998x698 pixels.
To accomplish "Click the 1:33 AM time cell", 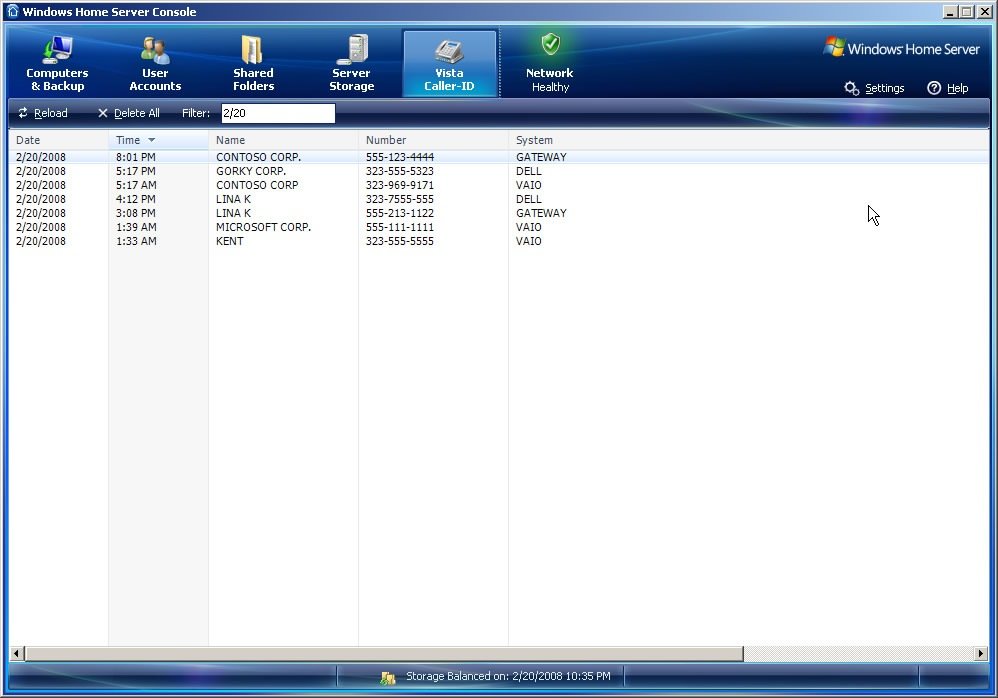I will (x=136, y=241).
